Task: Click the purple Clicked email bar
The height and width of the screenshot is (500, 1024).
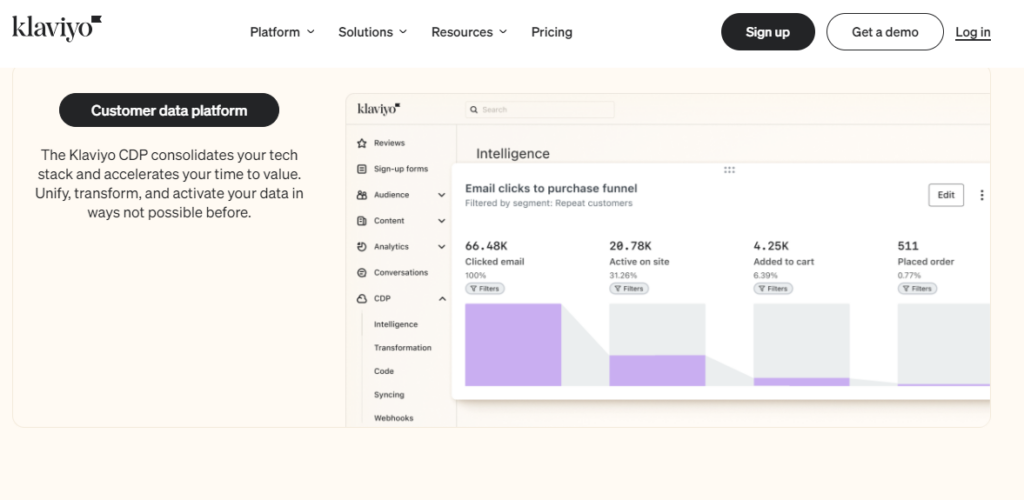Action: click(513, 345)
